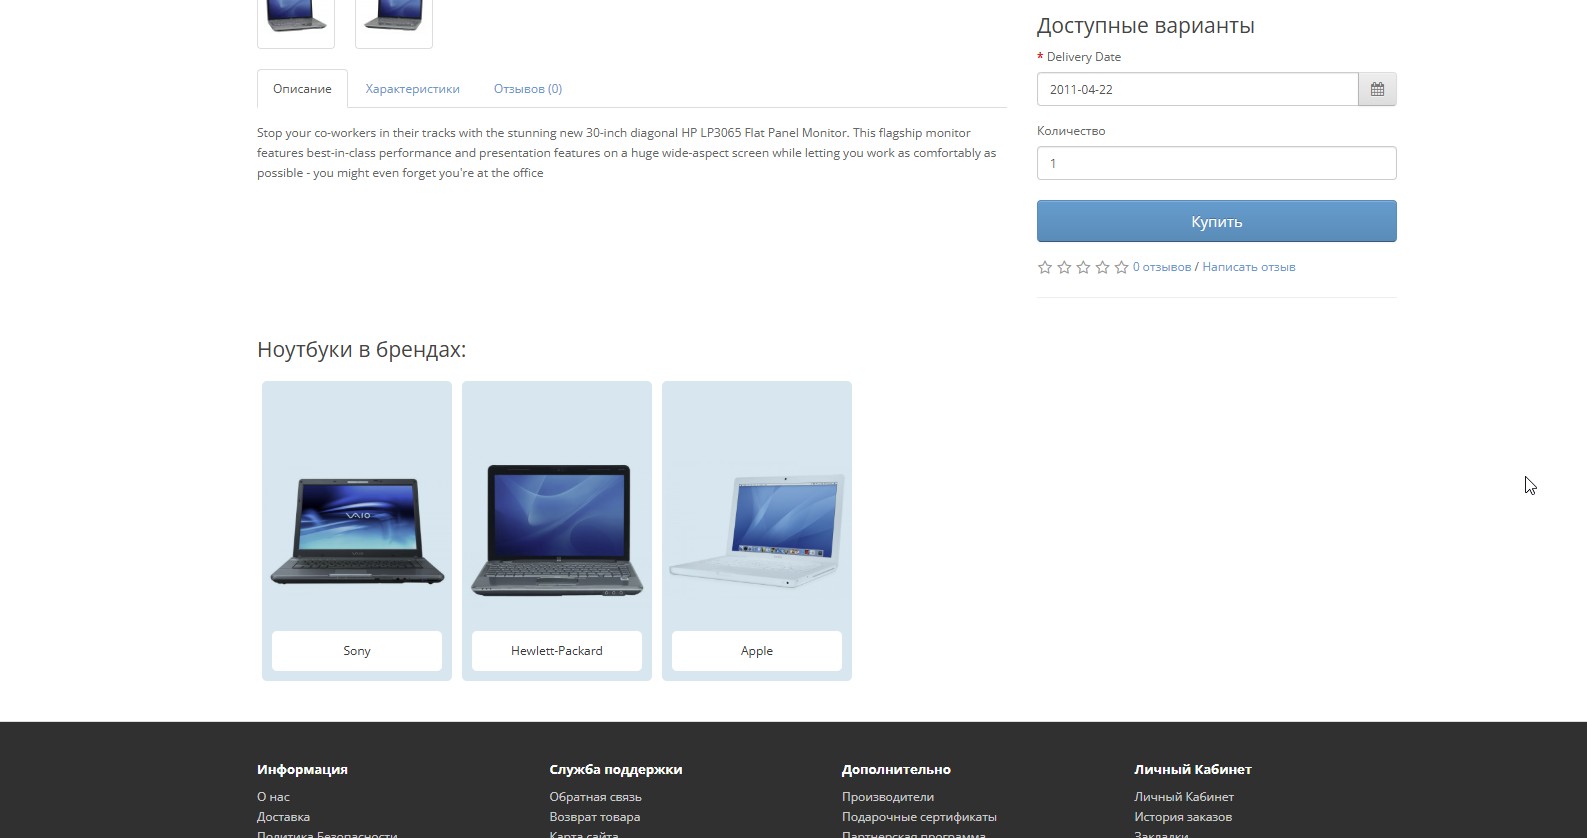The image size is (1587, 838).
Task: Open the Обратная связь footer link
Action: (x=595, y=797)
